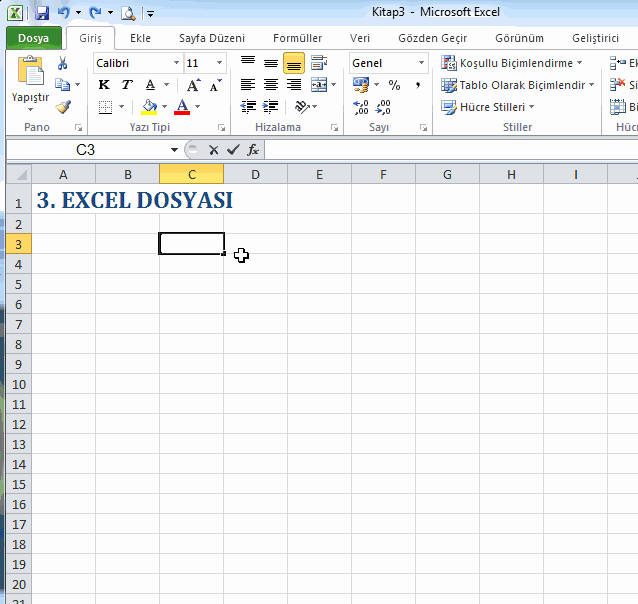Apply percent style format
Image resolution: width=638 pixels, height=604 pixels.
point(394,85)
